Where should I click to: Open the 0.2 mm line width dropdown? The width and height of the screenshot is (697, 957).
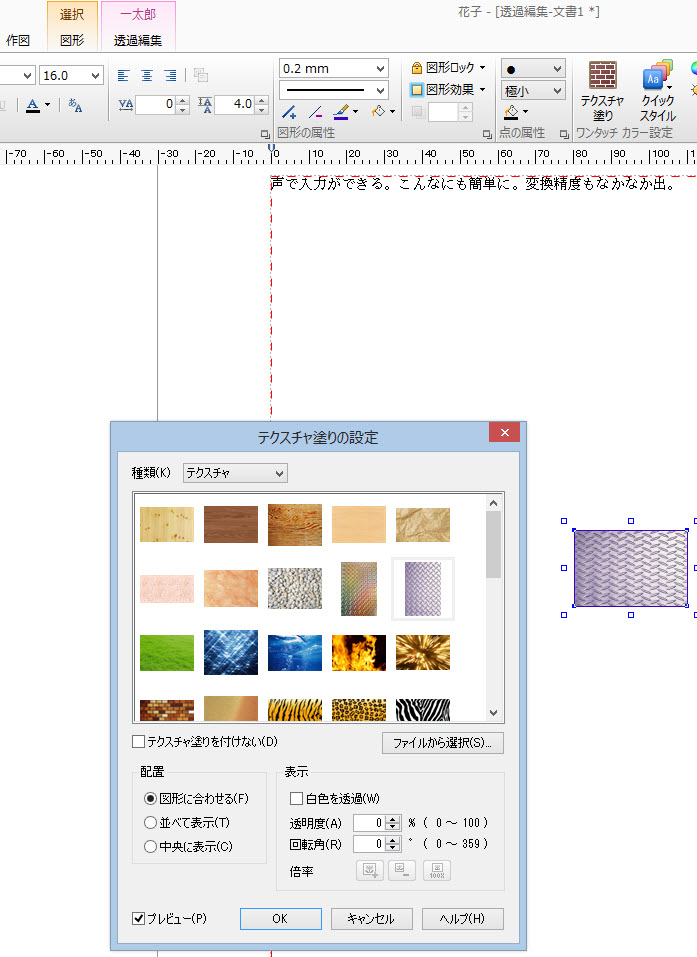(380, 68)
